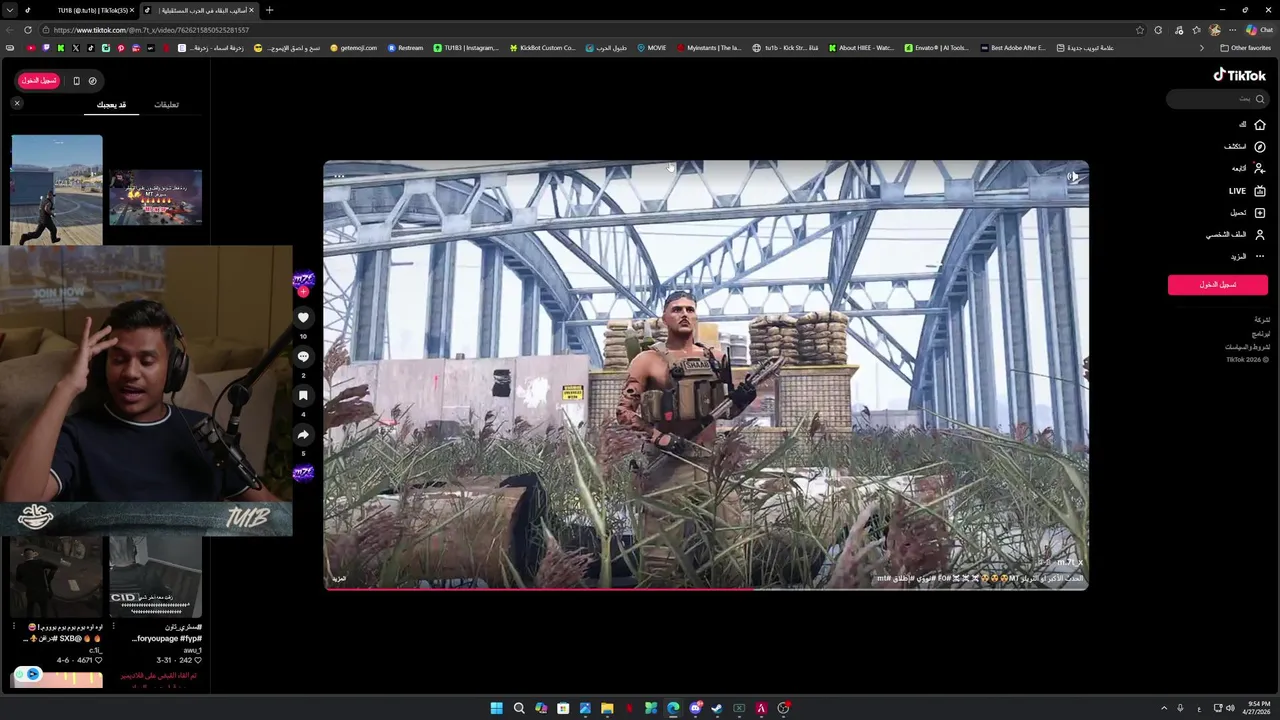Open the KickBot Custom Co... bookmark
The width and height of the screenshot is (1280, 720).
coord(542,48)
